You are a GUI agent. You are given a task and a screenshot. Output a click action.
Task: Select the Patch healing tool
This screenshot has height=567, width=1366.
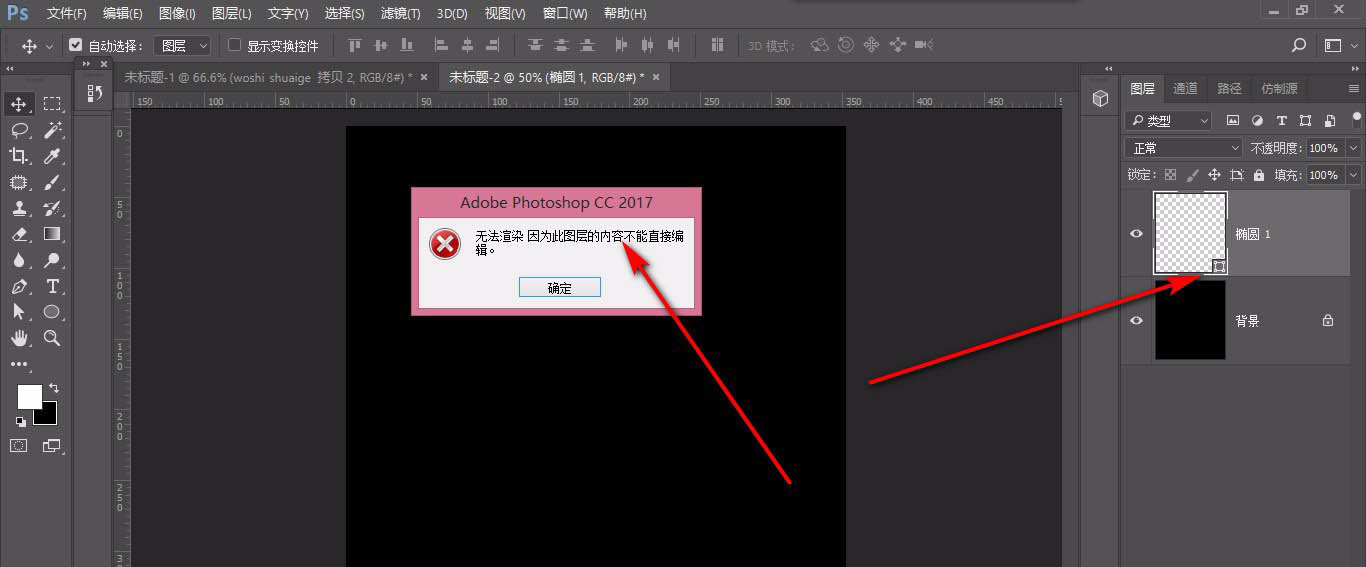19,182
